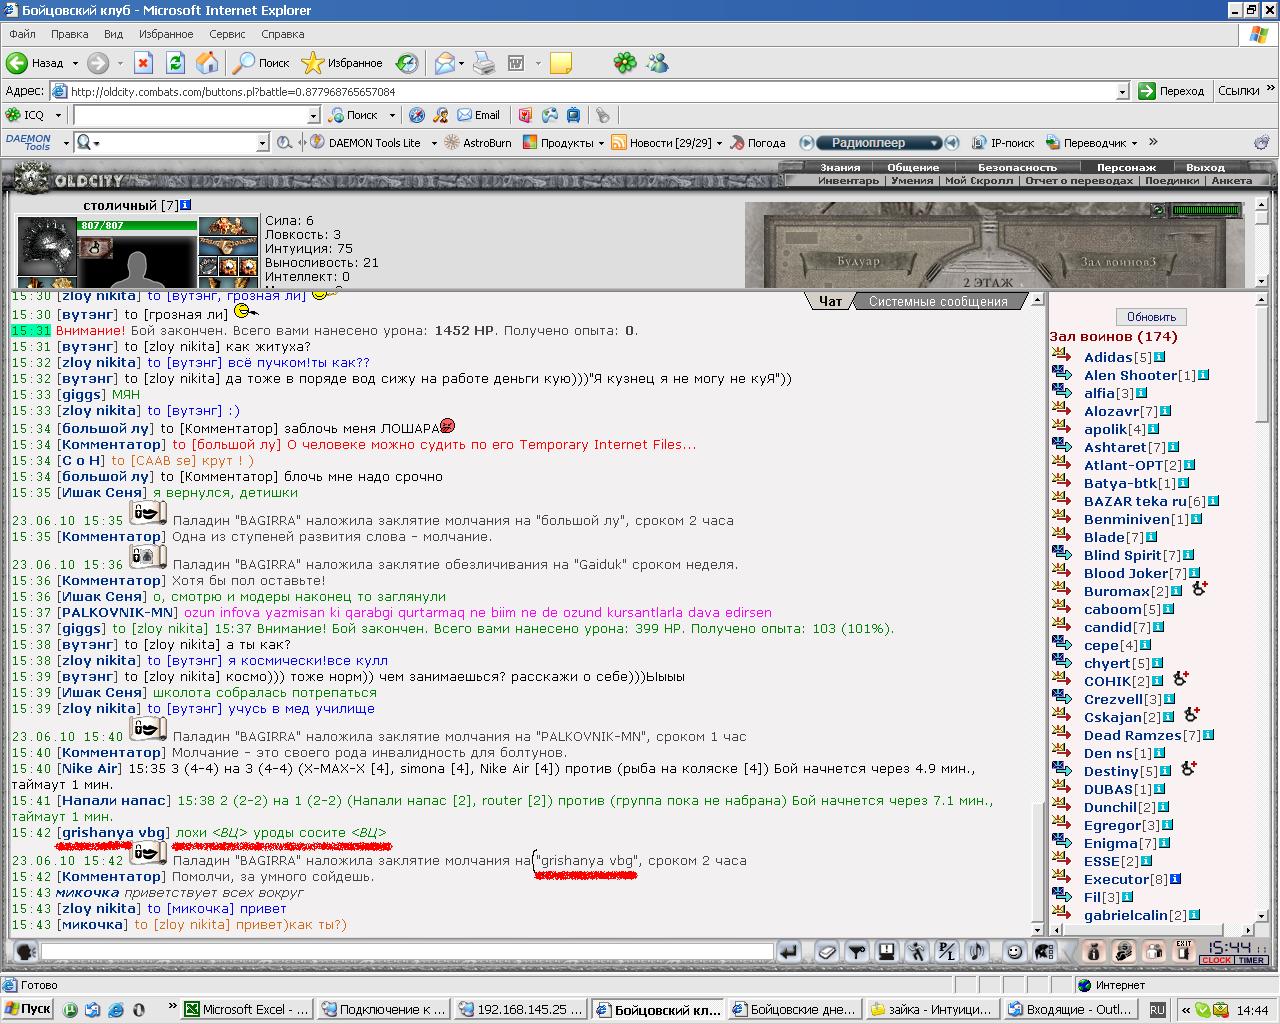1280x1024 pixels.
Task: Click the Print icon in toolbar
Action: pyautogui.click(x=484, y=63)
